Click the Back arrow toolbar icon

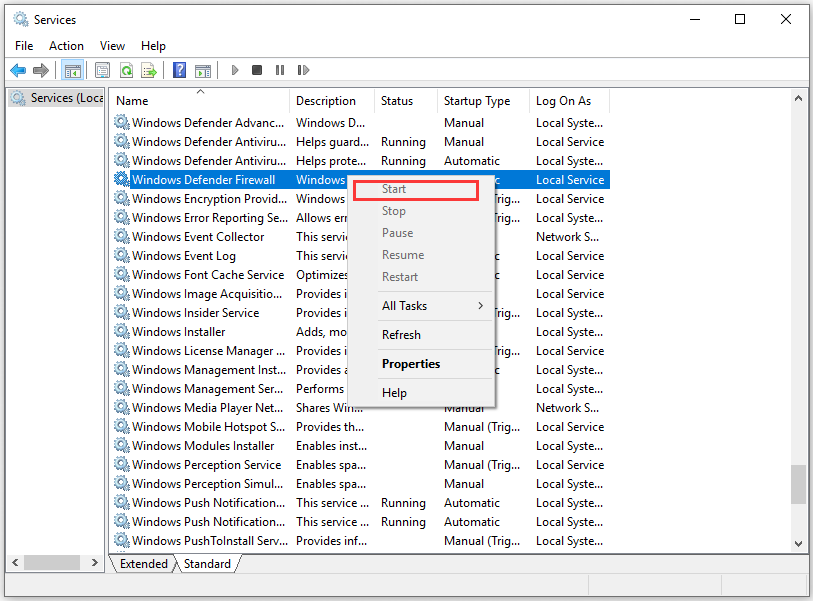[18, 70]
